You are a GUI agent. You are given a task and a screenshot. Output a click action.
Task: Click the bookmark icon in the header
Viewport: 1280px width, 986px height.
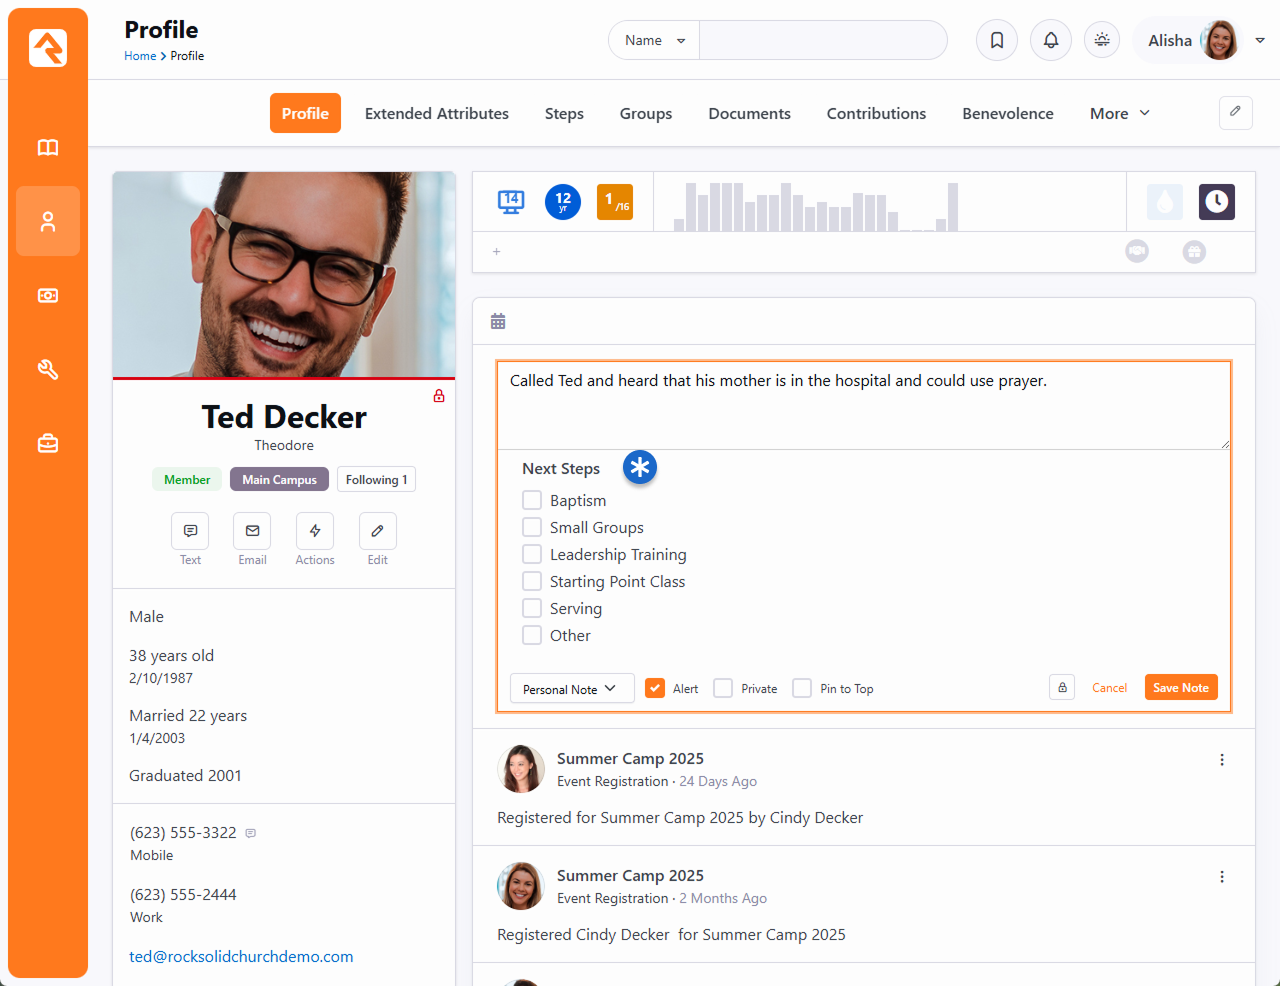(997, 40)
